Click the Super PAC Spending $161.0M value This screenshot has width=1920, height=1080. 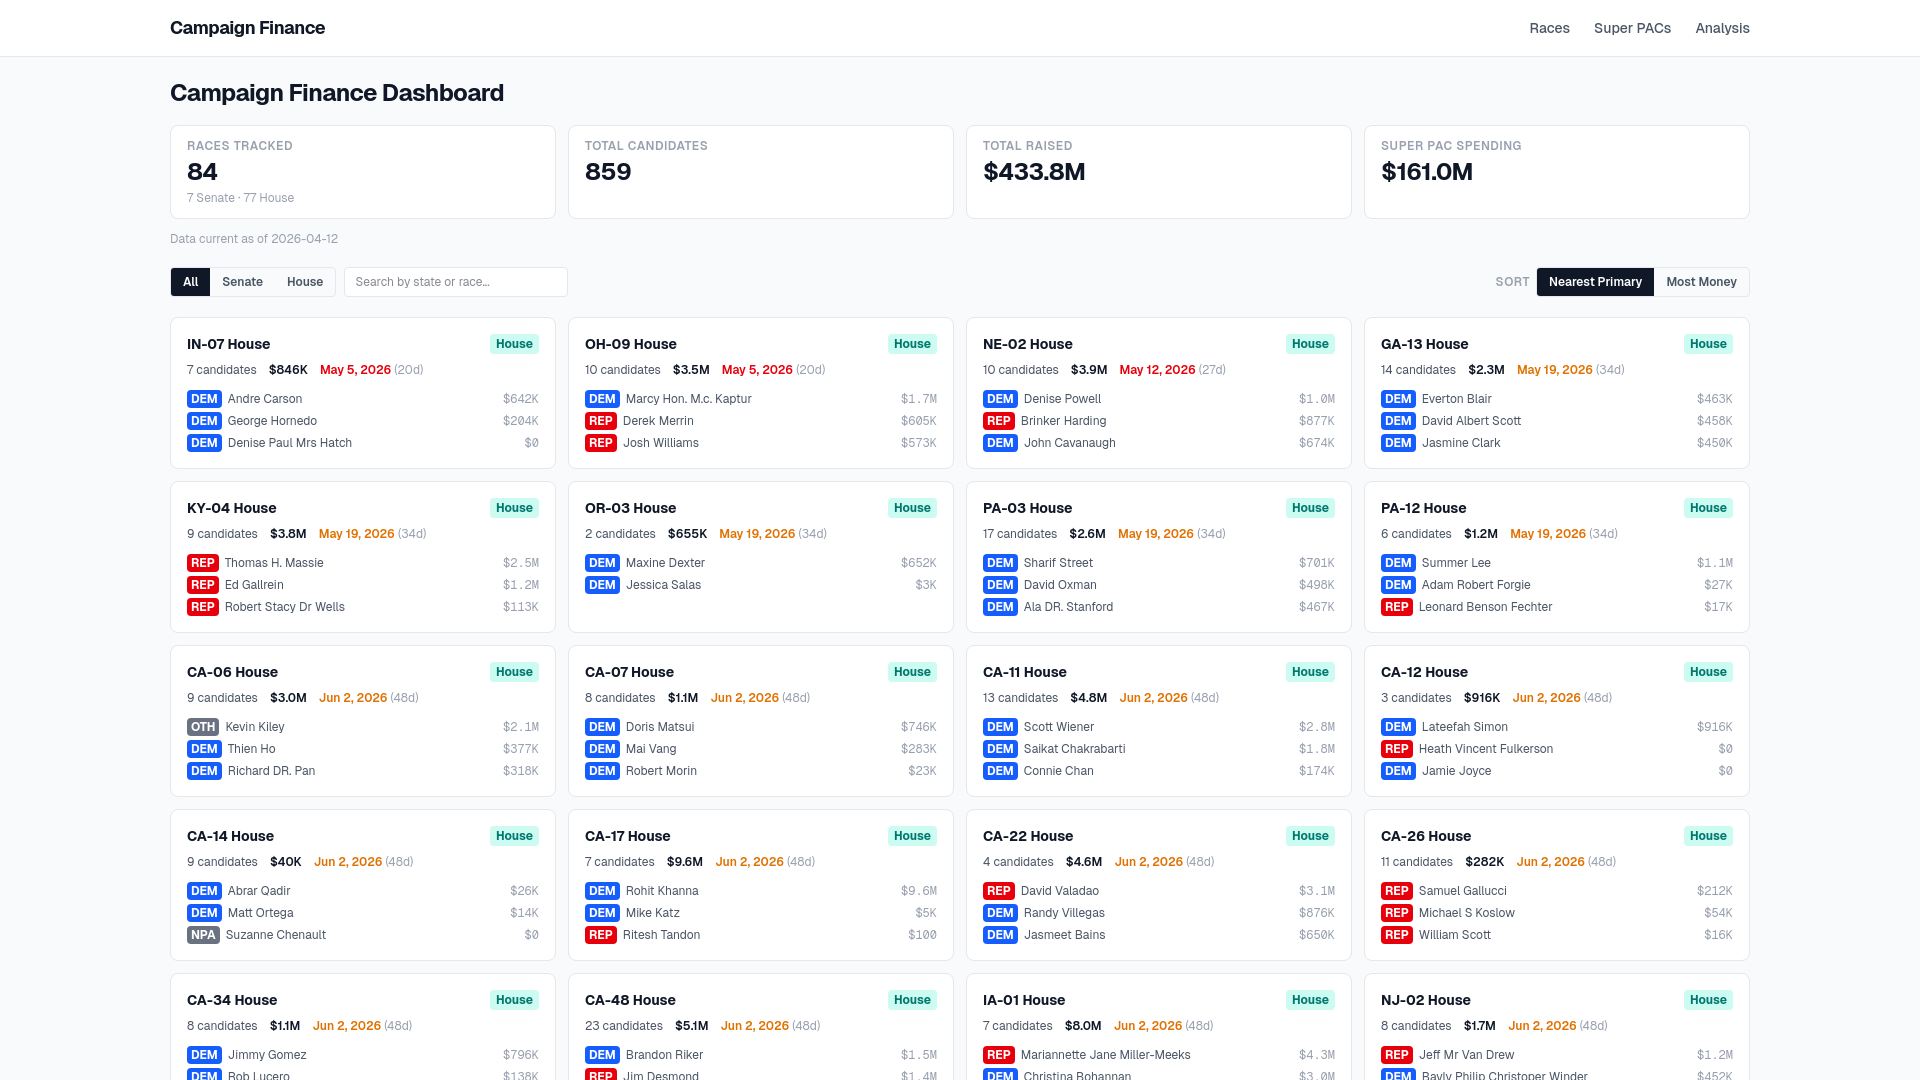[1427, 172]
